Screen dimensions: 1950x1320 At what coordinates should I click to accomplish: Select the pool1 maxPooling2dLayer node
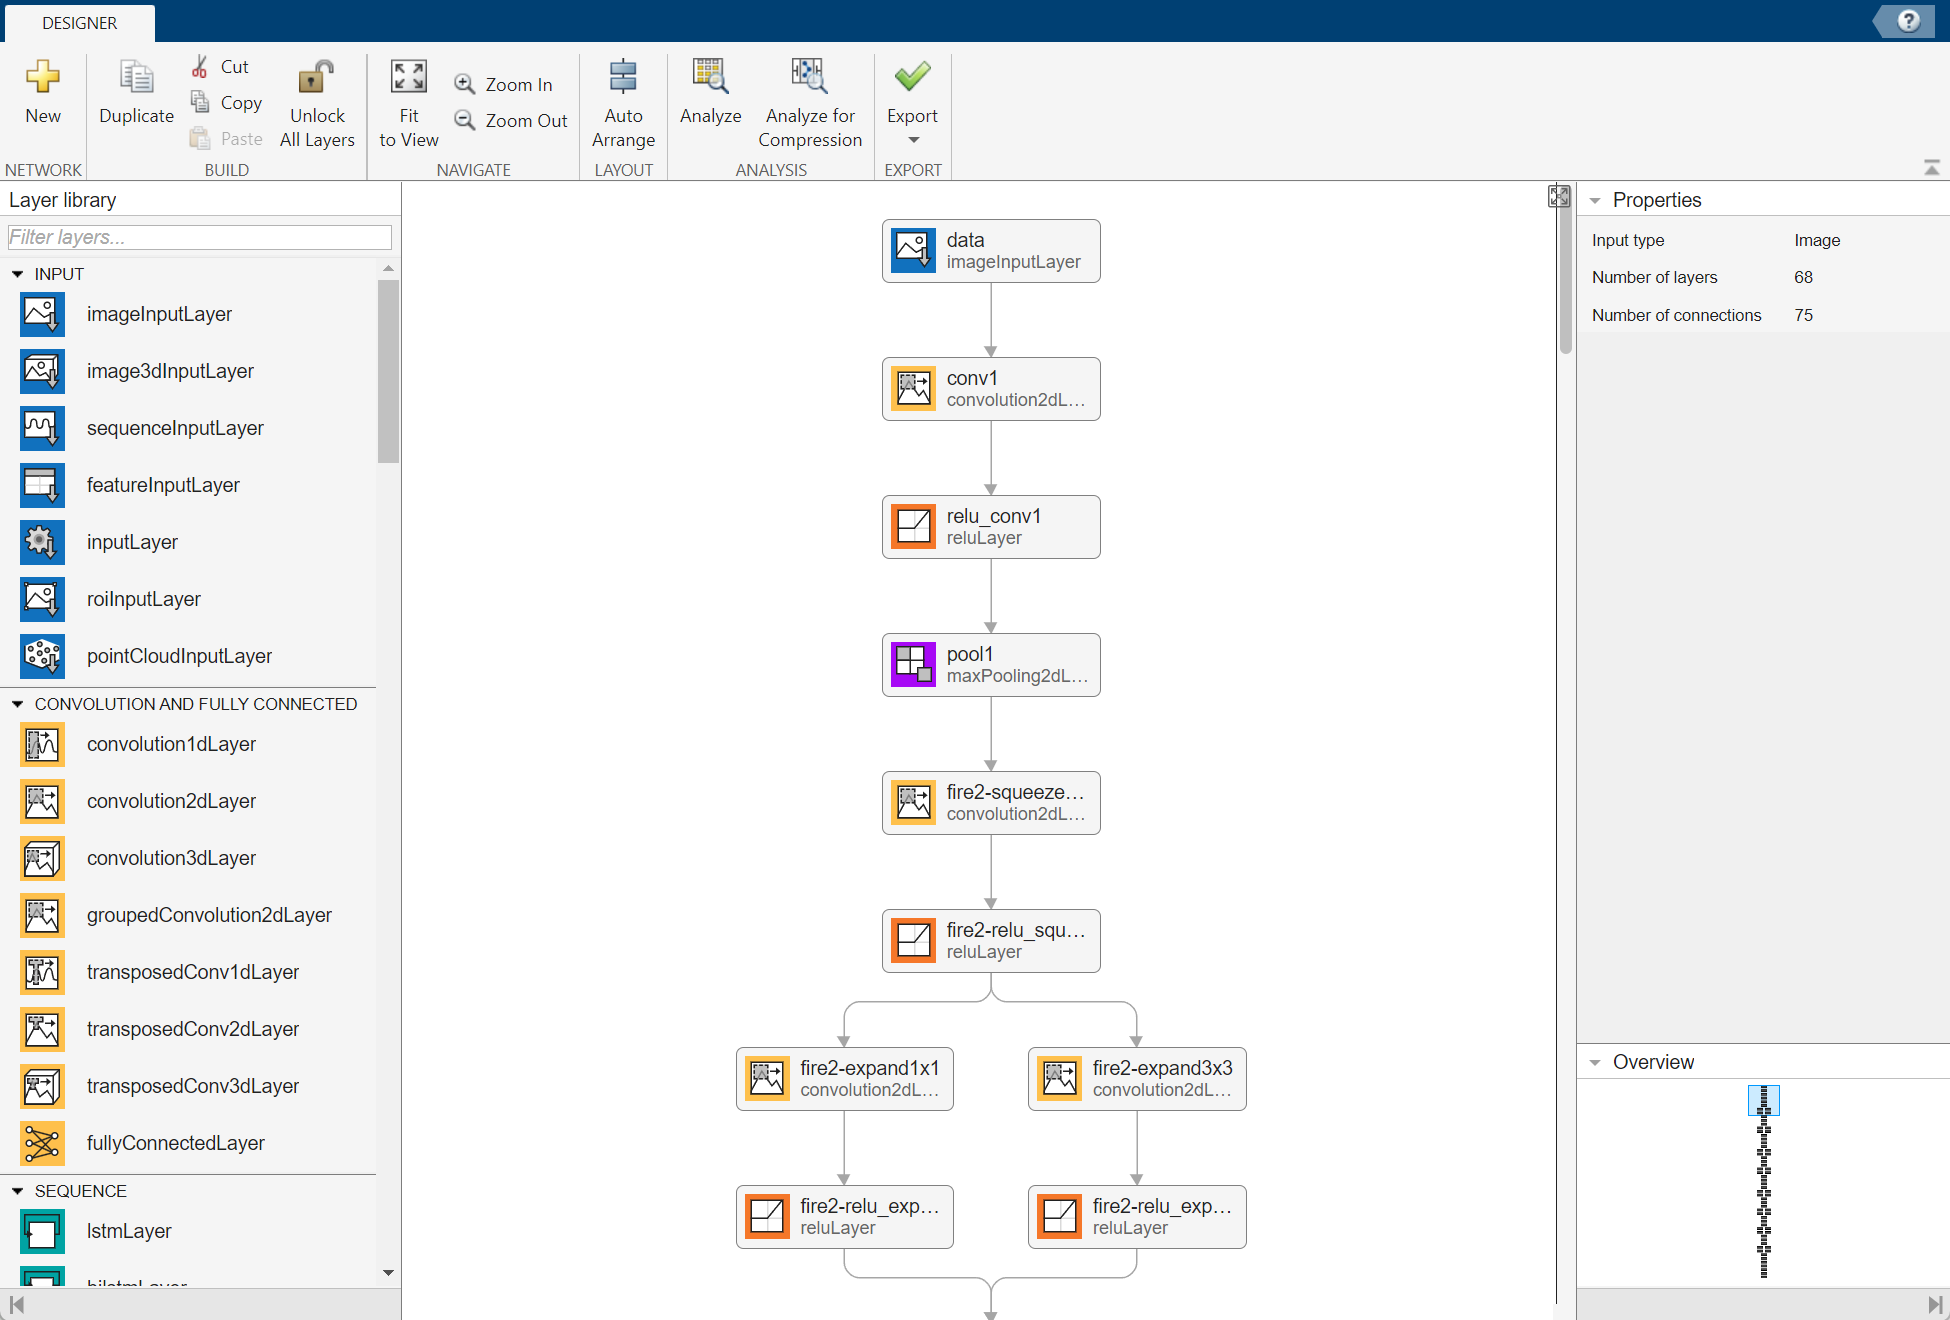(990, 664)
